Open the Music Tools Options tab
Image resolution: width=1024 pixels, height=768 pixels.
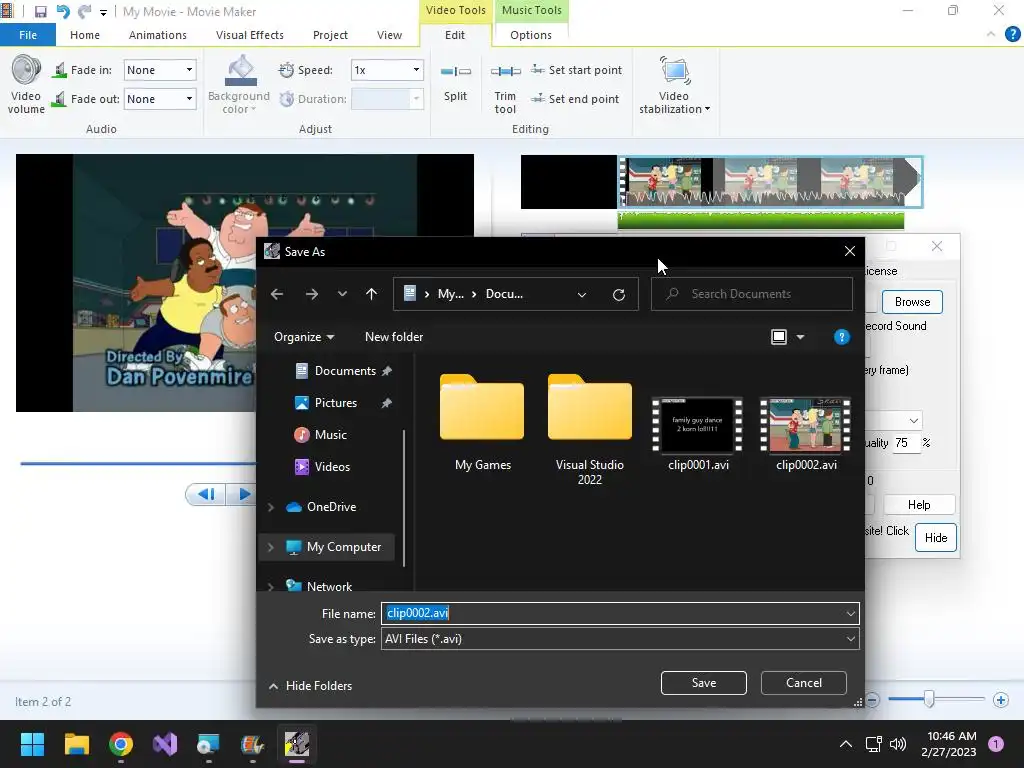click(531, 35)
